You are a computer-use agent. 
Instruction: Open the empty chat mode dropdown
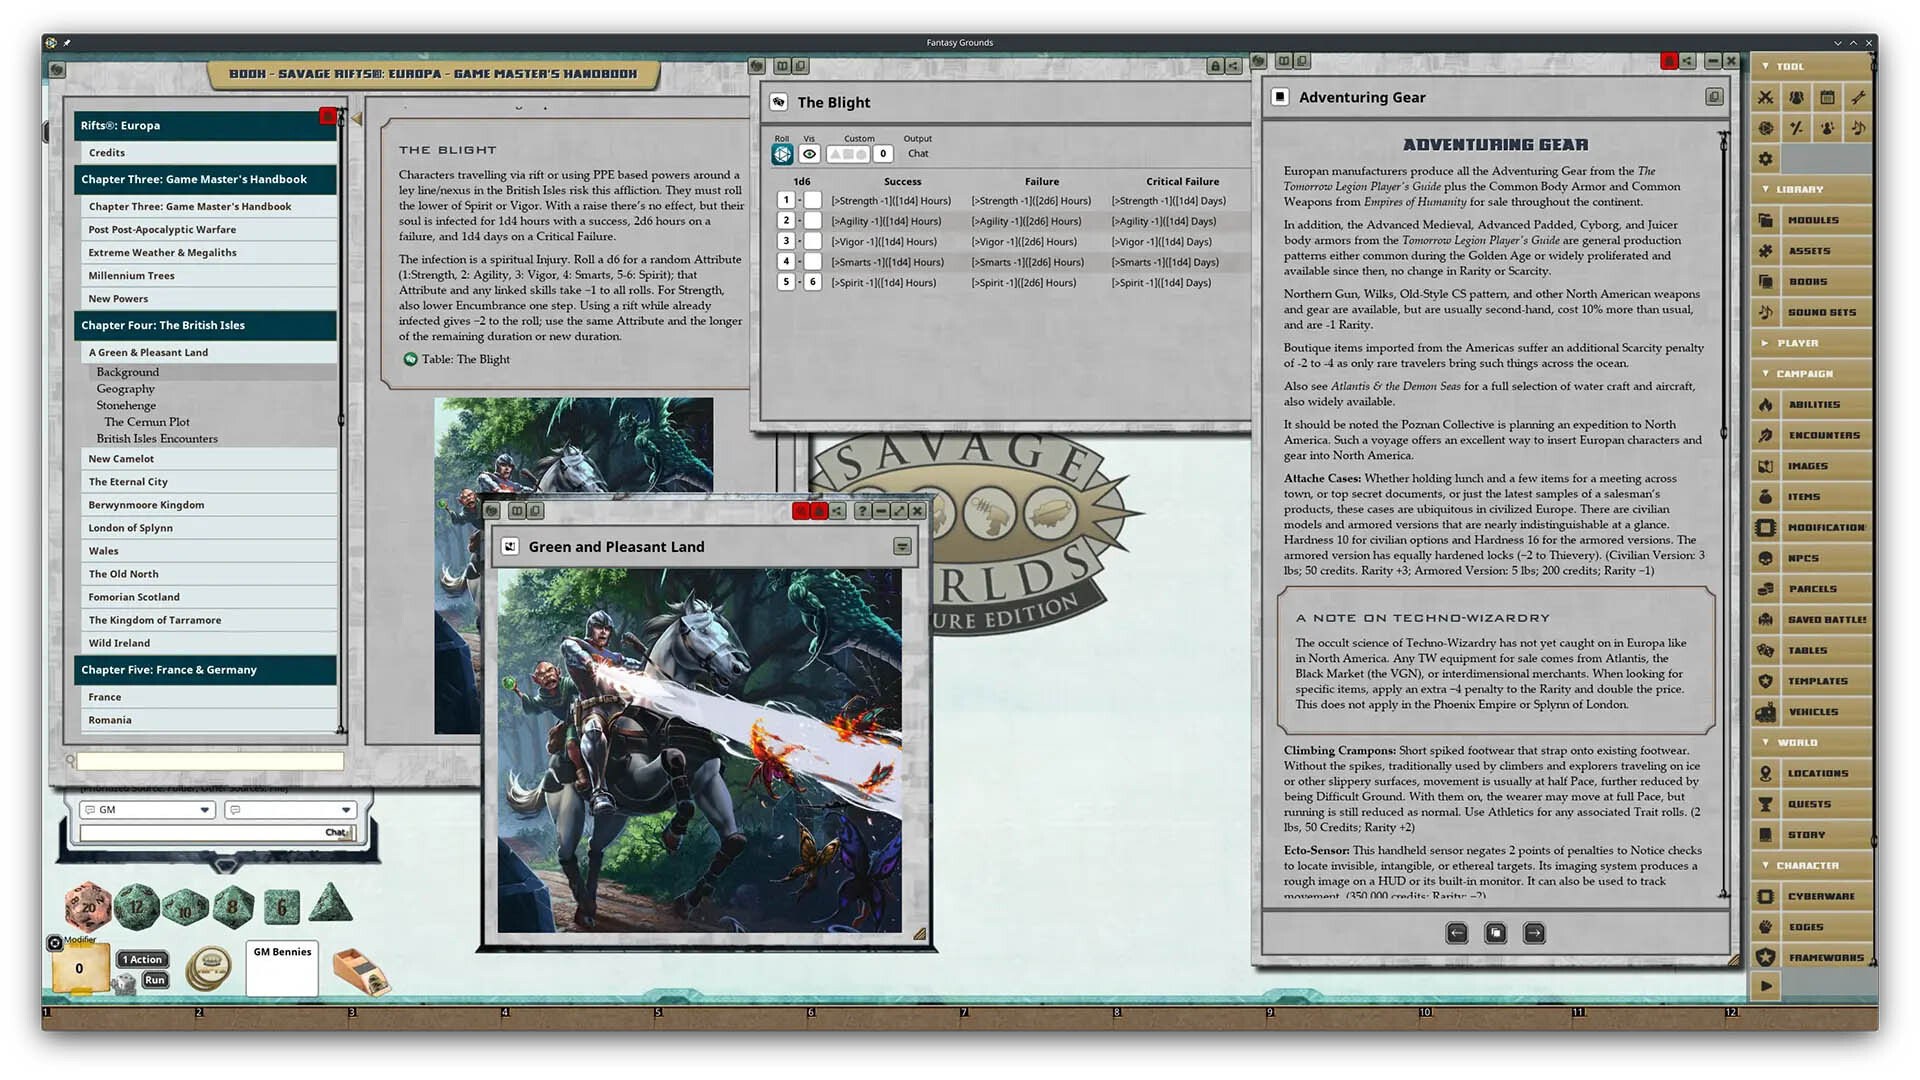290,810
